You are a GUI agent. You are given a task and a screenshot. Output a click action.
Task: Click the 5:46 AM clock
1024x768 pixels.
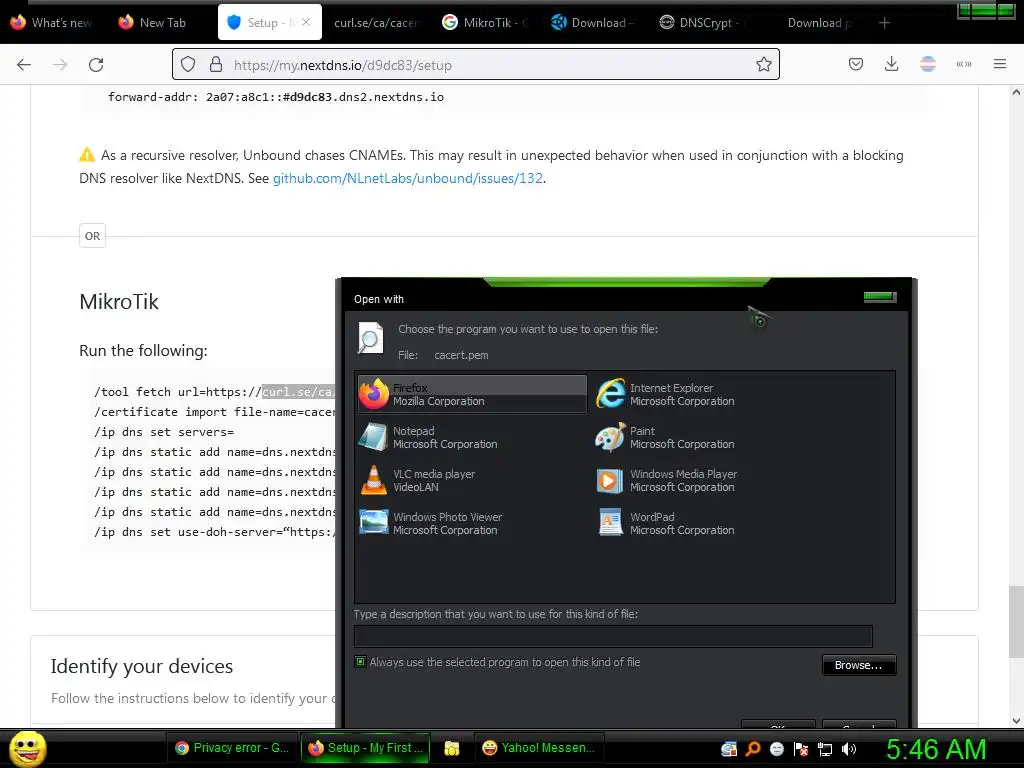point(936,749)
